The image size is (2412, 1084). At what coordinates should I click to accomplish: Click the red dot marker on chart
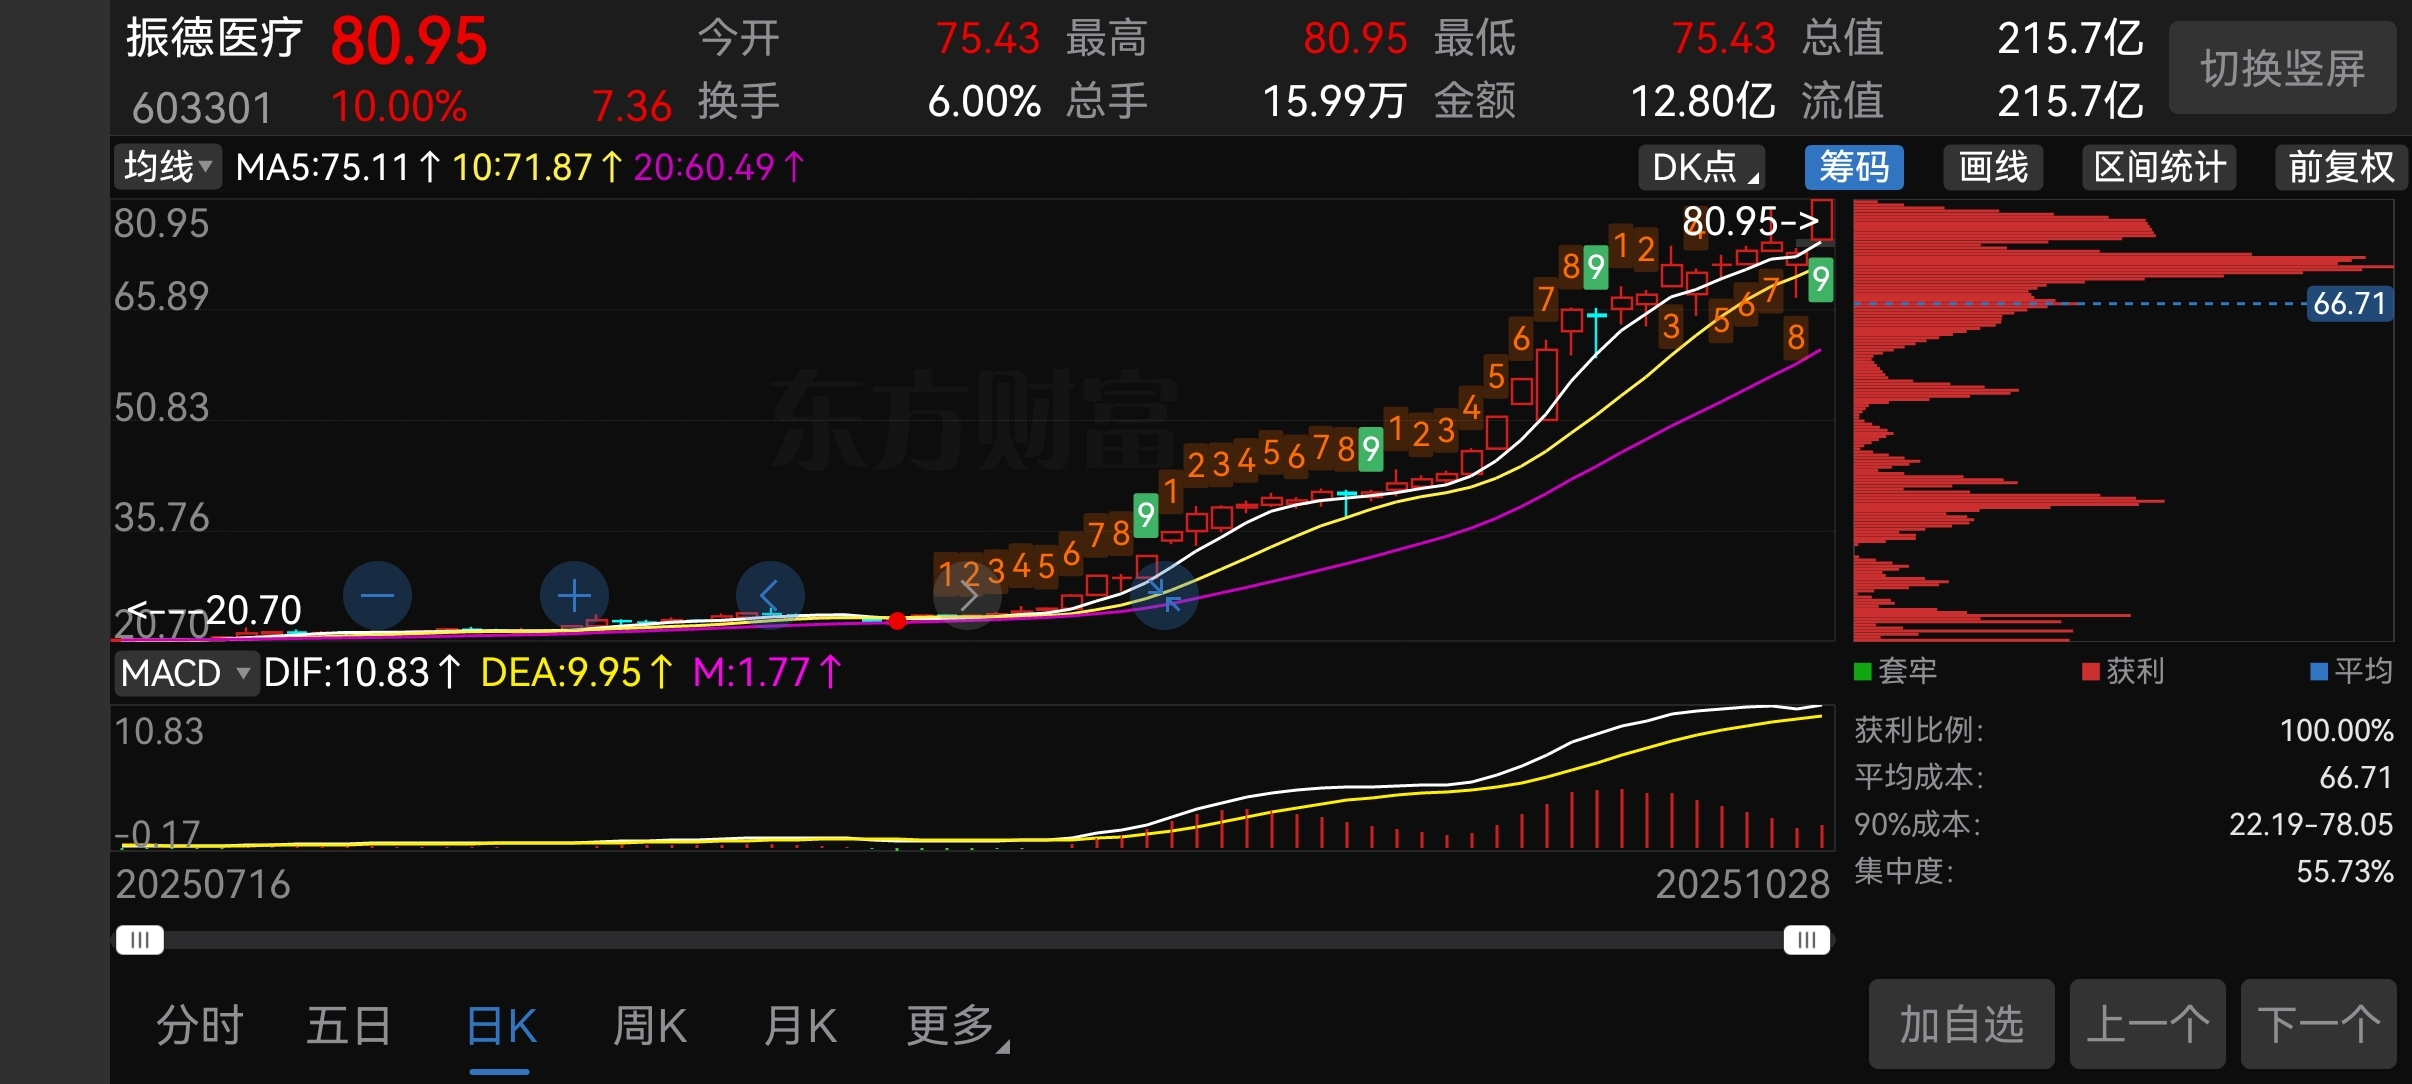[x=897, y=621]
